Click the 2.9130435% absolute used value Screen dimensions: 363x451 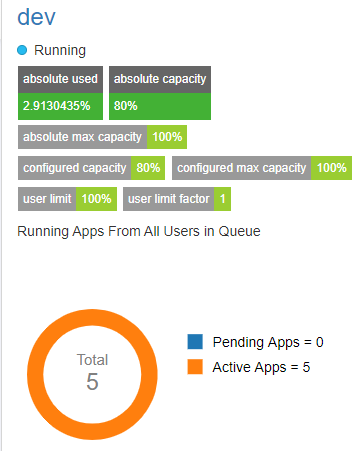pyautogui.click(x=60, y=106)
